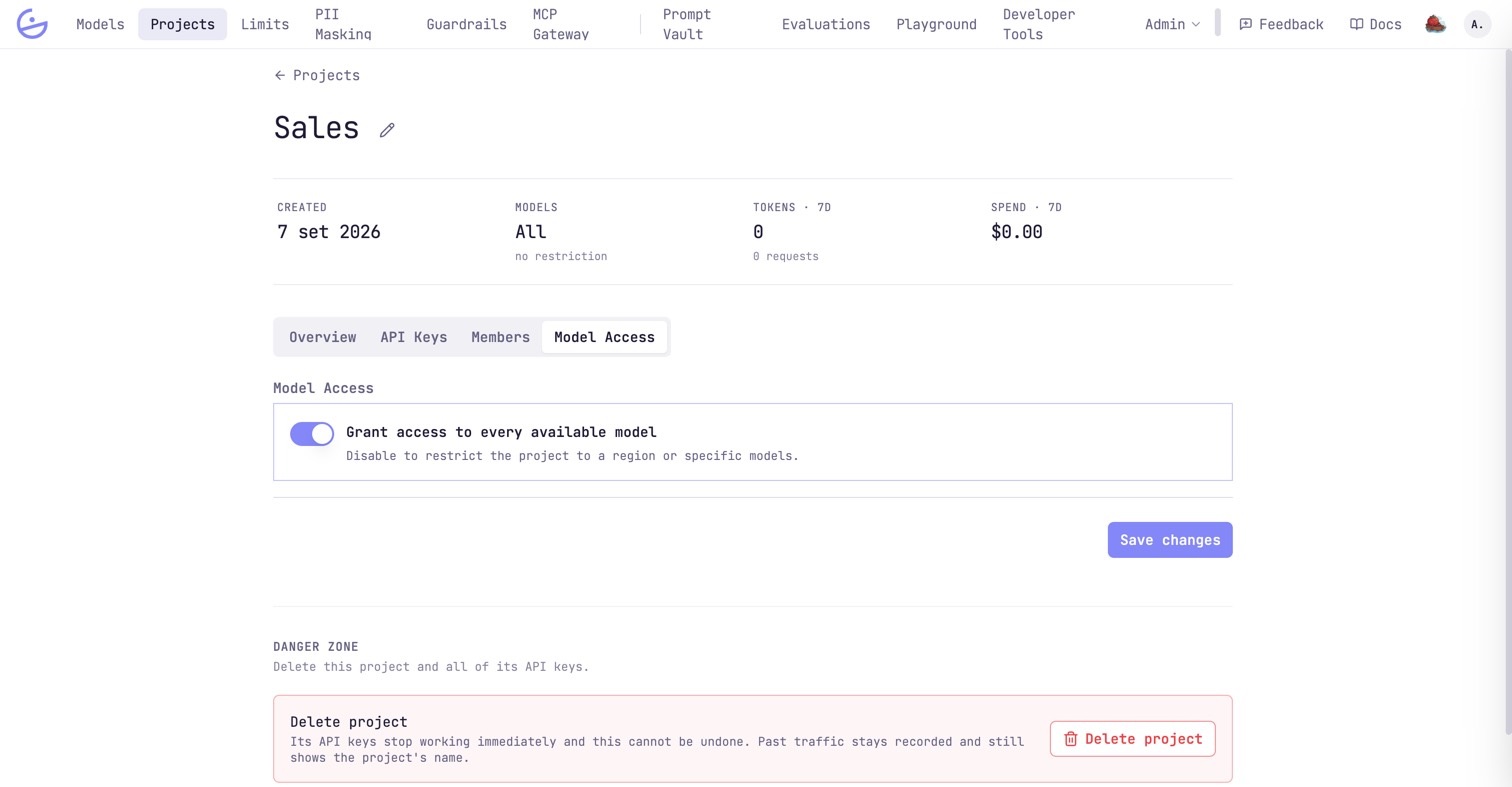Screen dimensions: 1512x787
Task: Open the Models nav item
Action: pos(100,24)
